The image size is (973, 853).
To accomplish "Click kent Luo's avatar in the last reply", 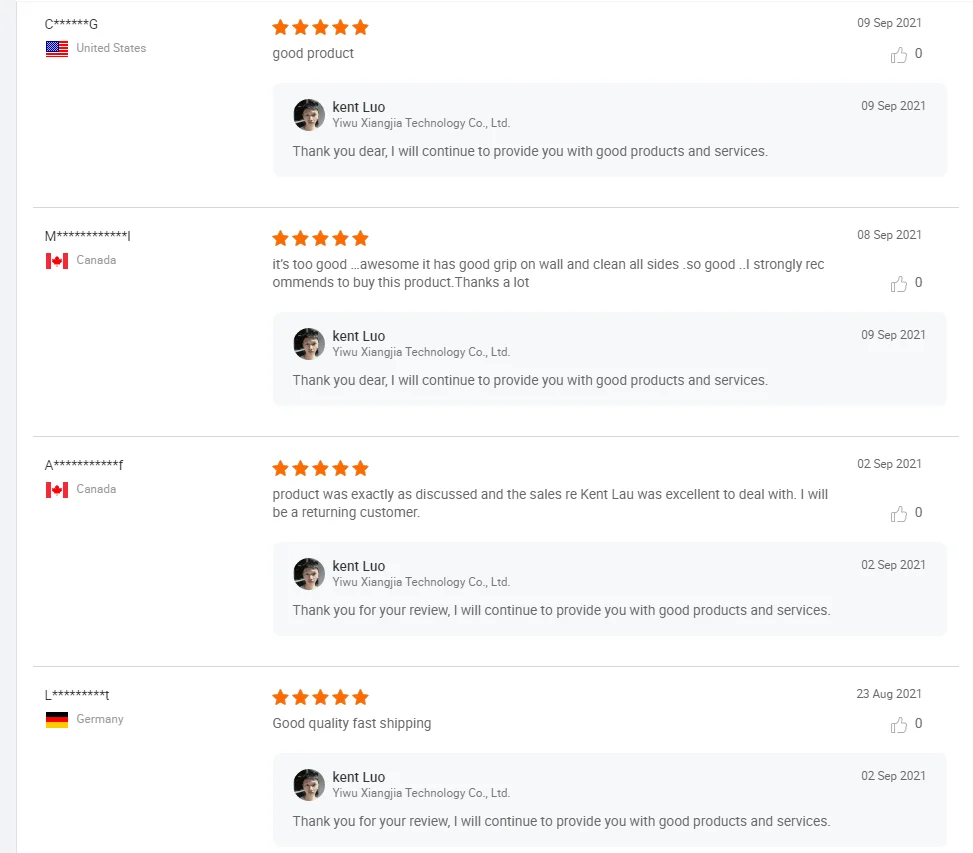I will coord(309,785).
